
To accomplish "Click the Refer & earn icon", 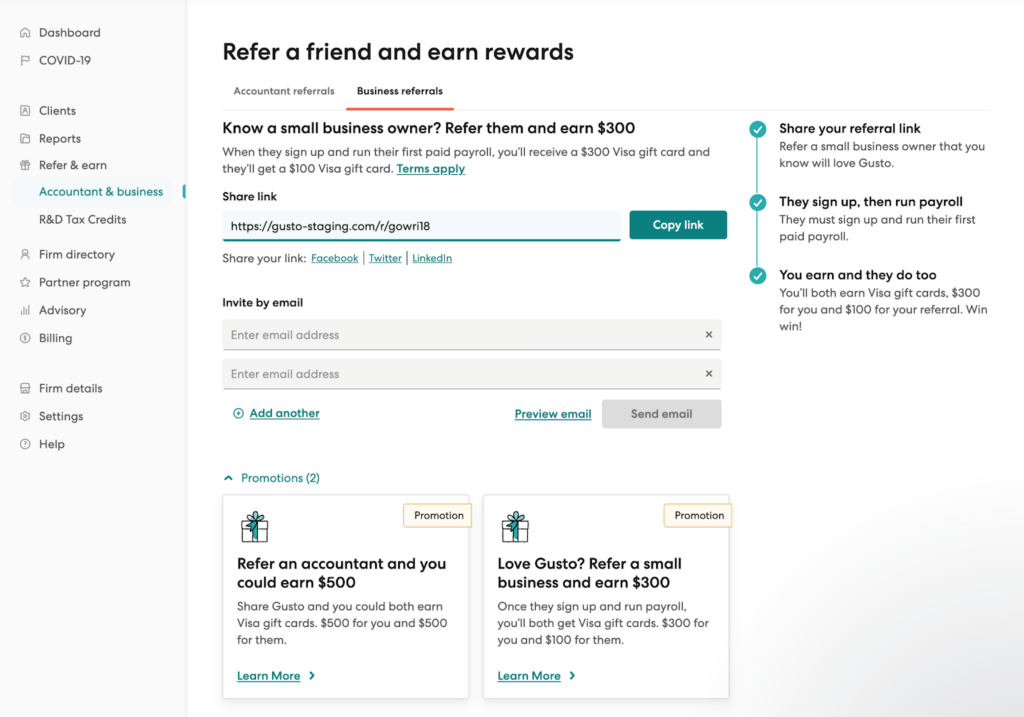I will click(24, 165).
